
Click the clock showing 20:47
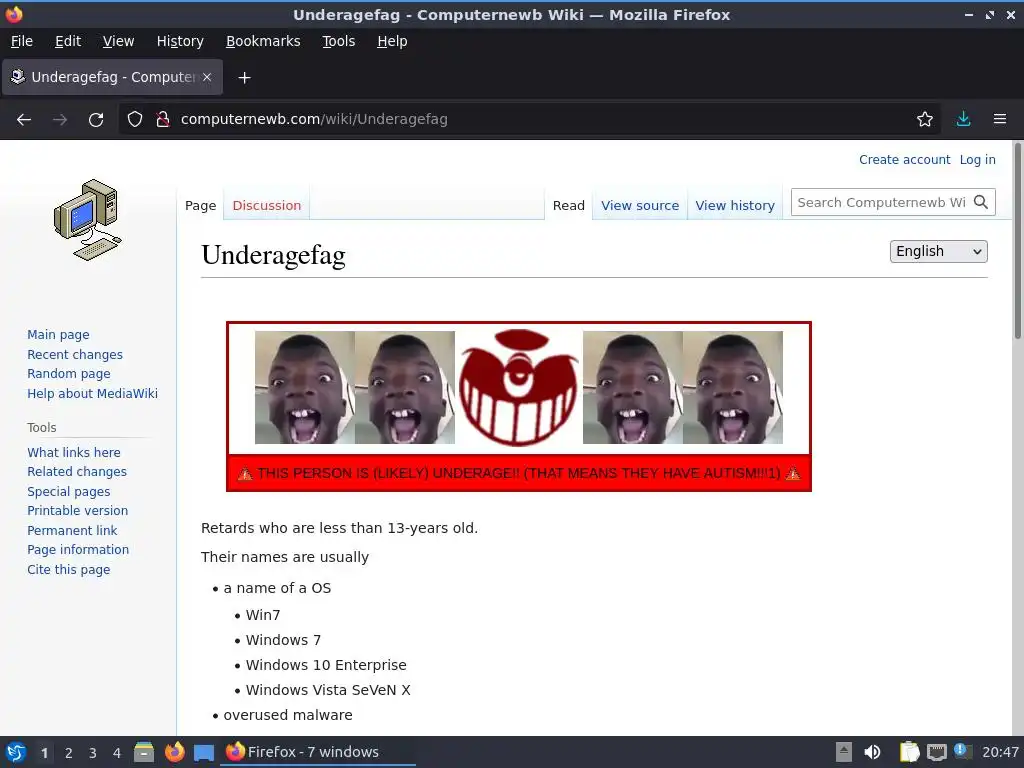[1000, 752]
